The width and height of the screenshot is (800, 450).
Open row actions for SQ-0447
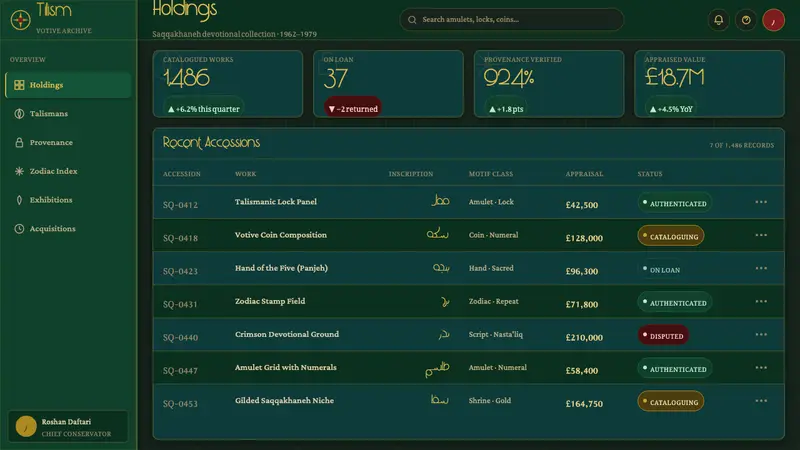coord(761,368)
